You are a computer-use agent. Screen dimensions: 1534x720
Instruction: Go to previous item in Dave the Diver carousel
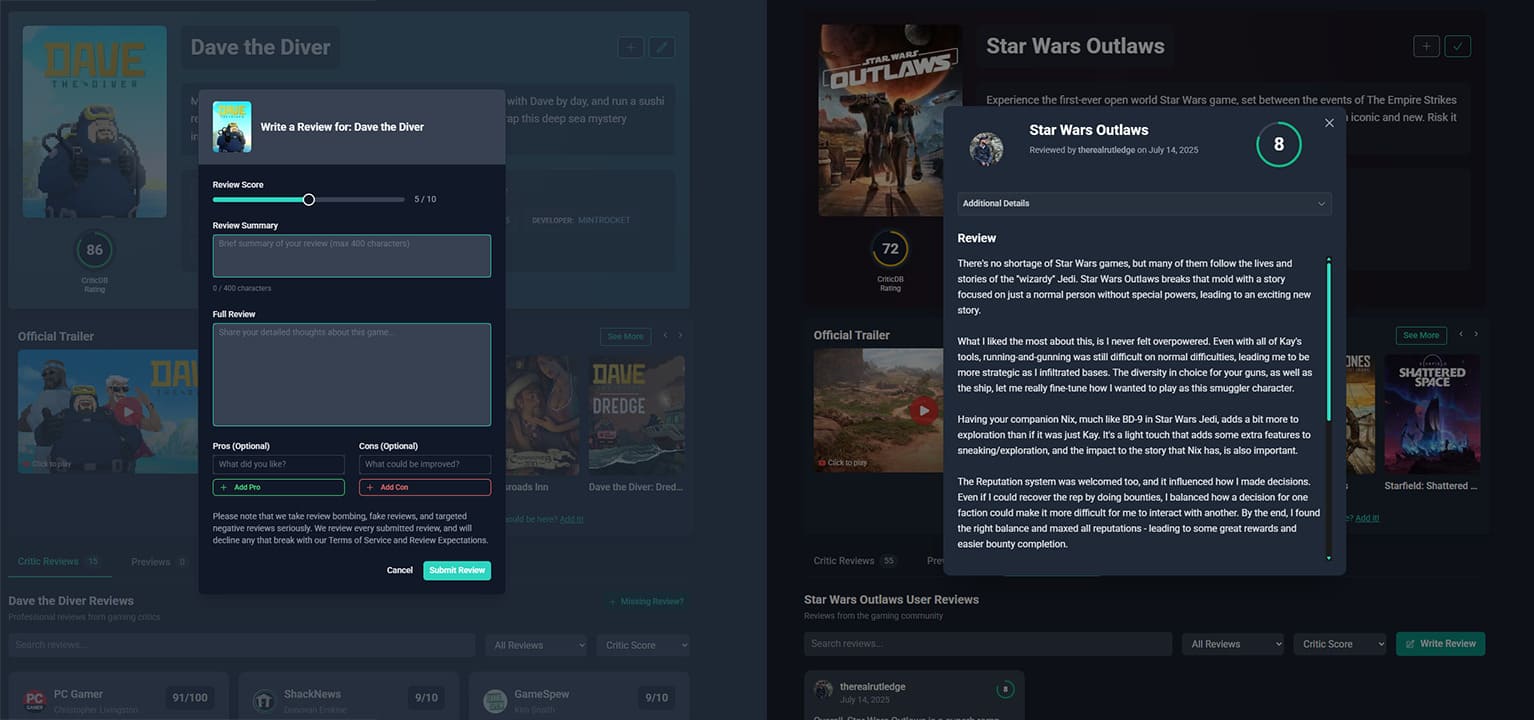pos(665,336)
